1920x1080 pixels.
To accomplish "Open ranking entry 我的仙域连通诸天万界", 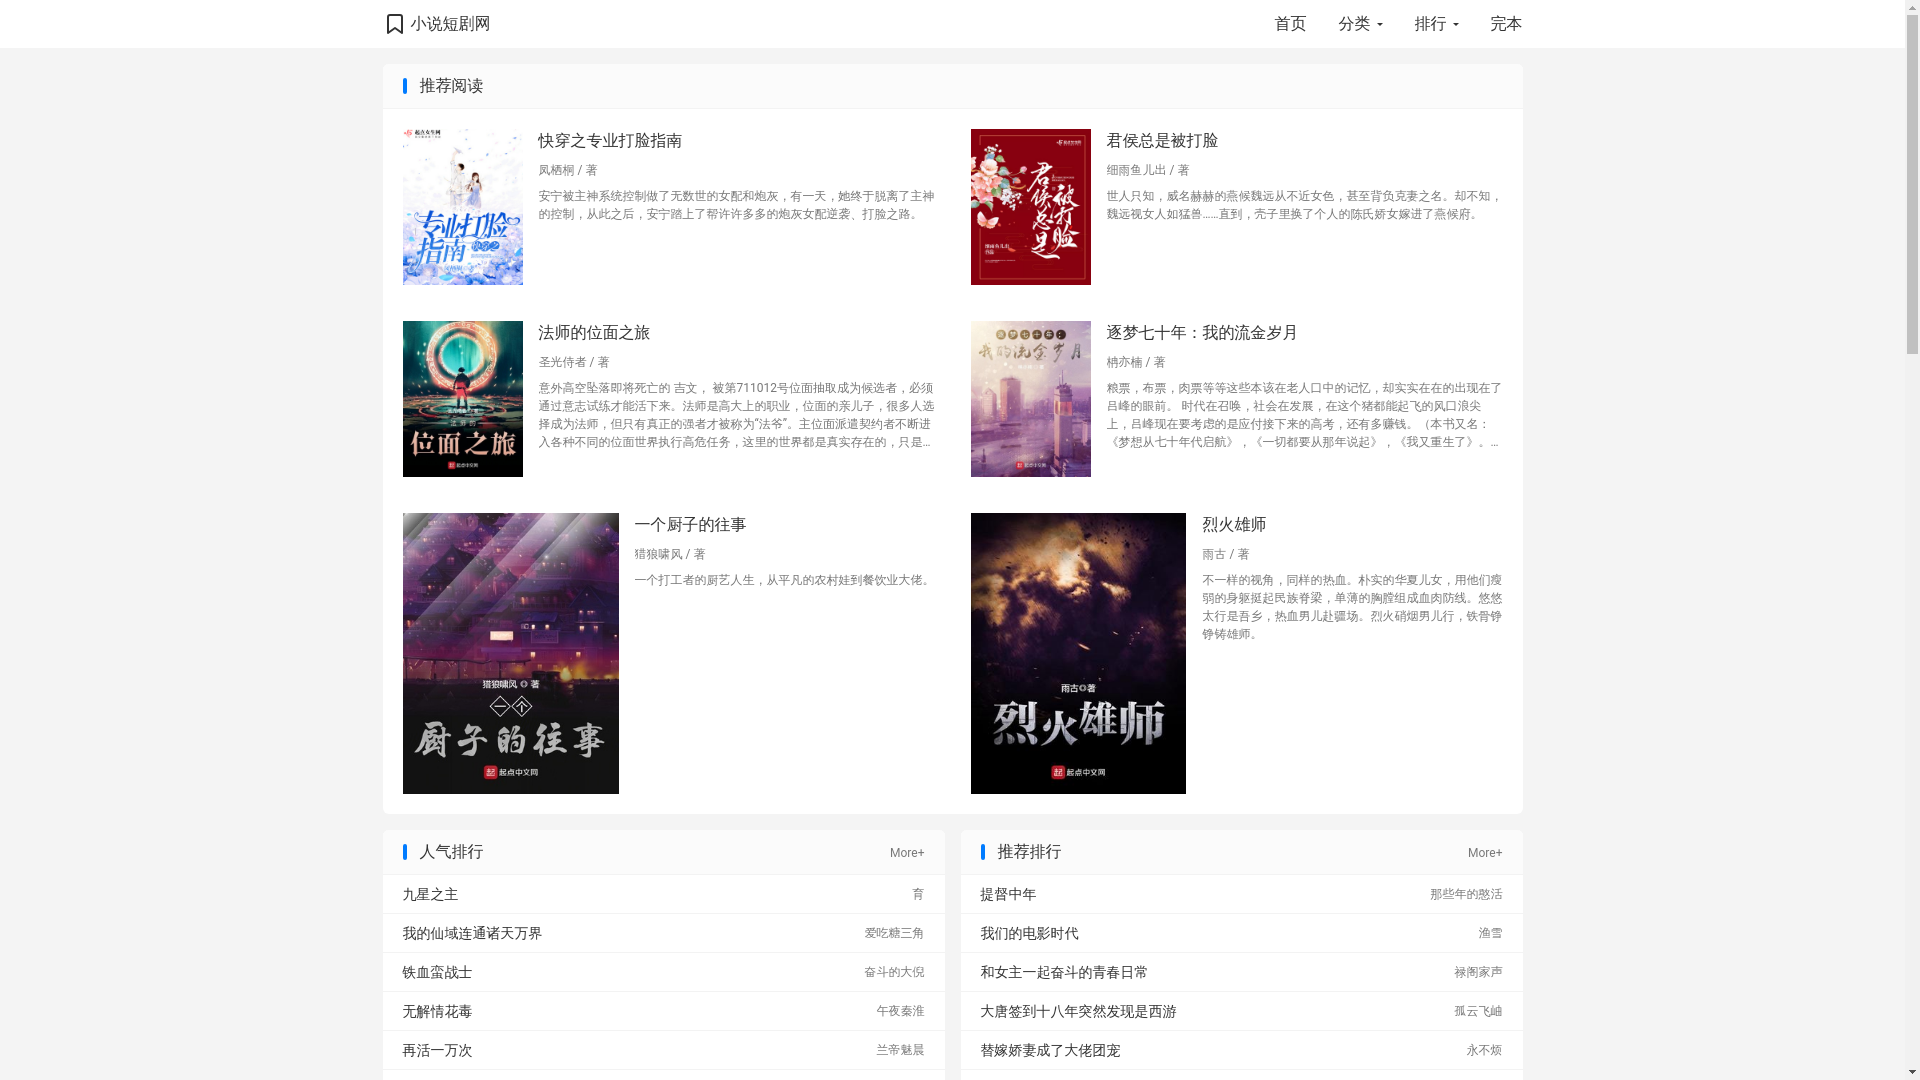I will click(472, 934).
